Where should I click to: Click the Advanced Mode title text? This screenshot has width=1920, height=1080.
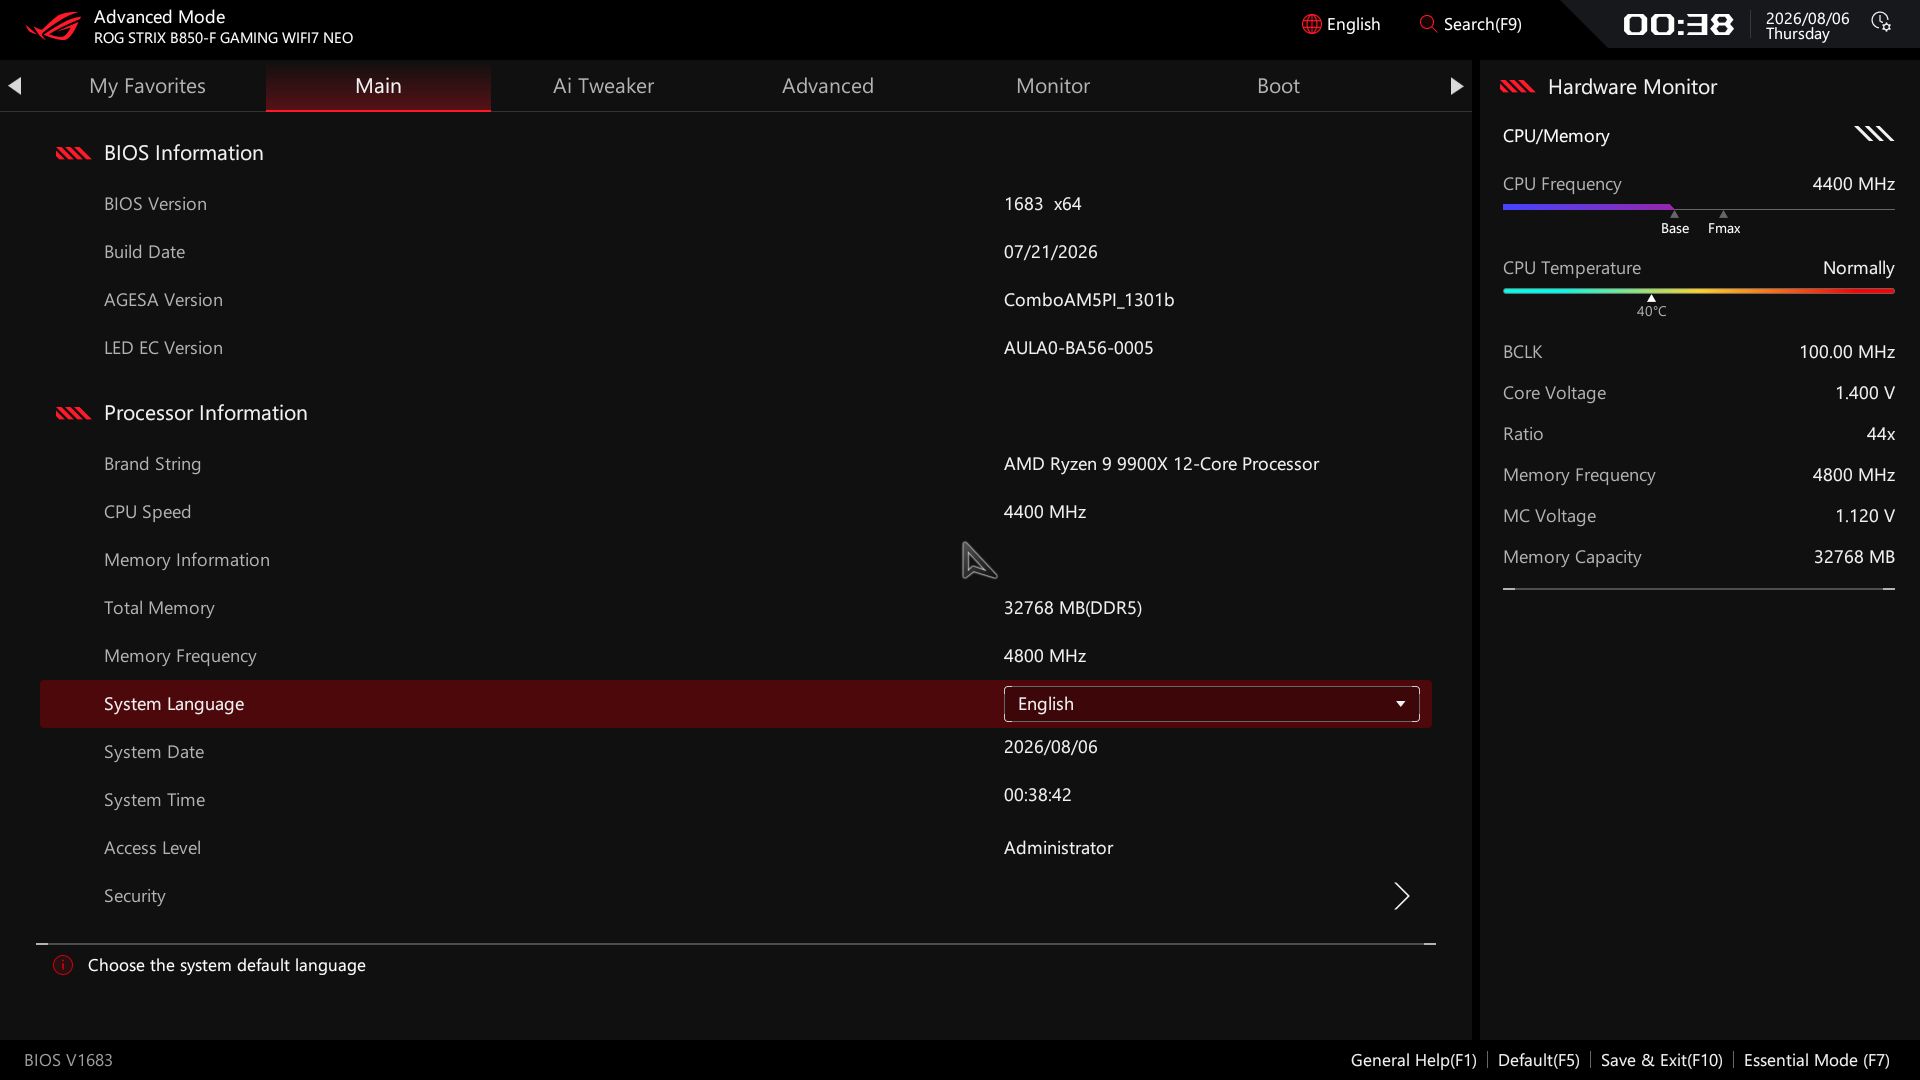tap(159, 17)
